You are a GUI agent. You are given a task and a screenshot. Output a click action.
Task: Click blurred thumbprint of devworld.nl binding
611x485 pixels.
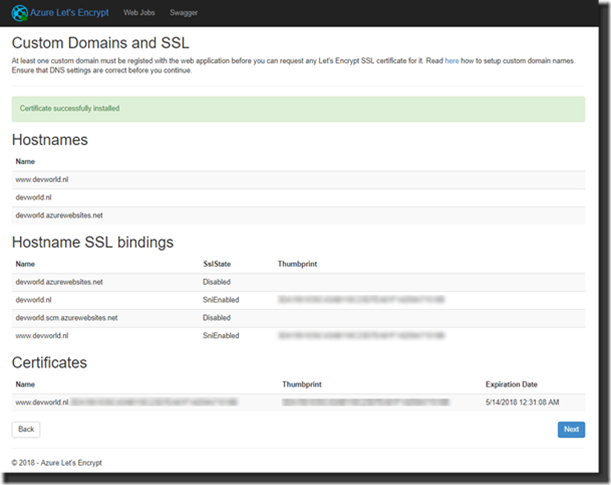361,300
